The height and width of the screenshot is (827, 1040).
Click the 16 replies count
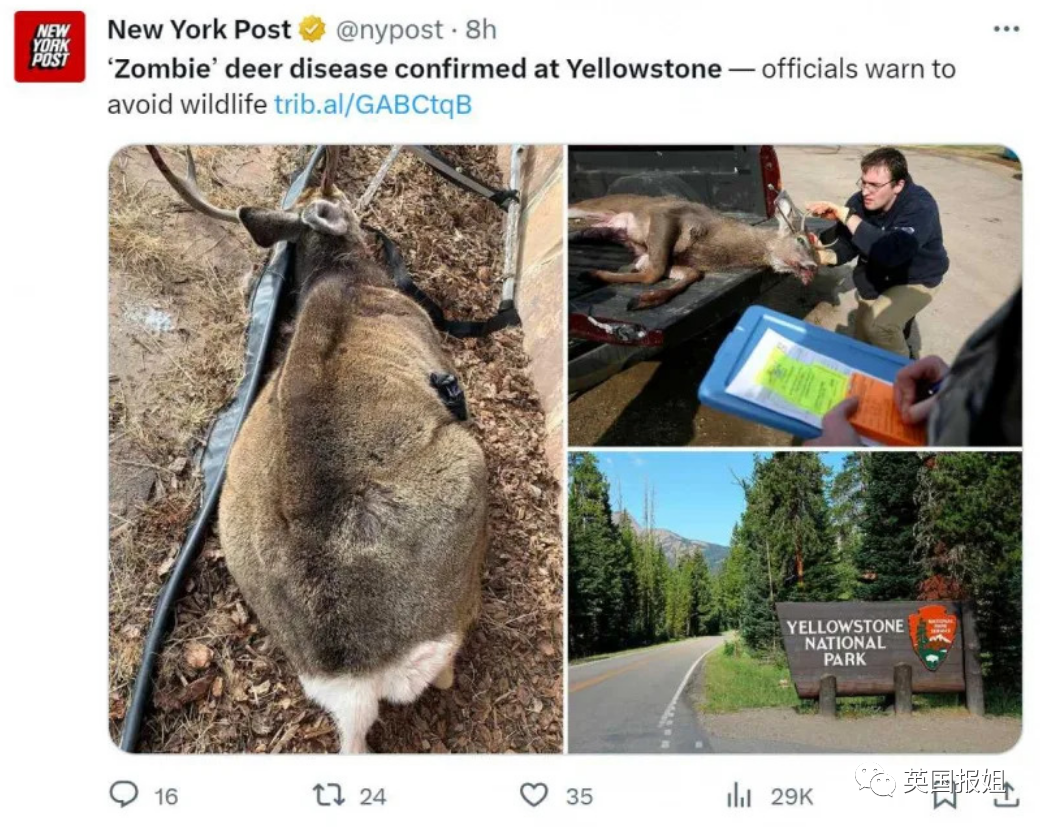pyautogui.click(x=166, y=796)
